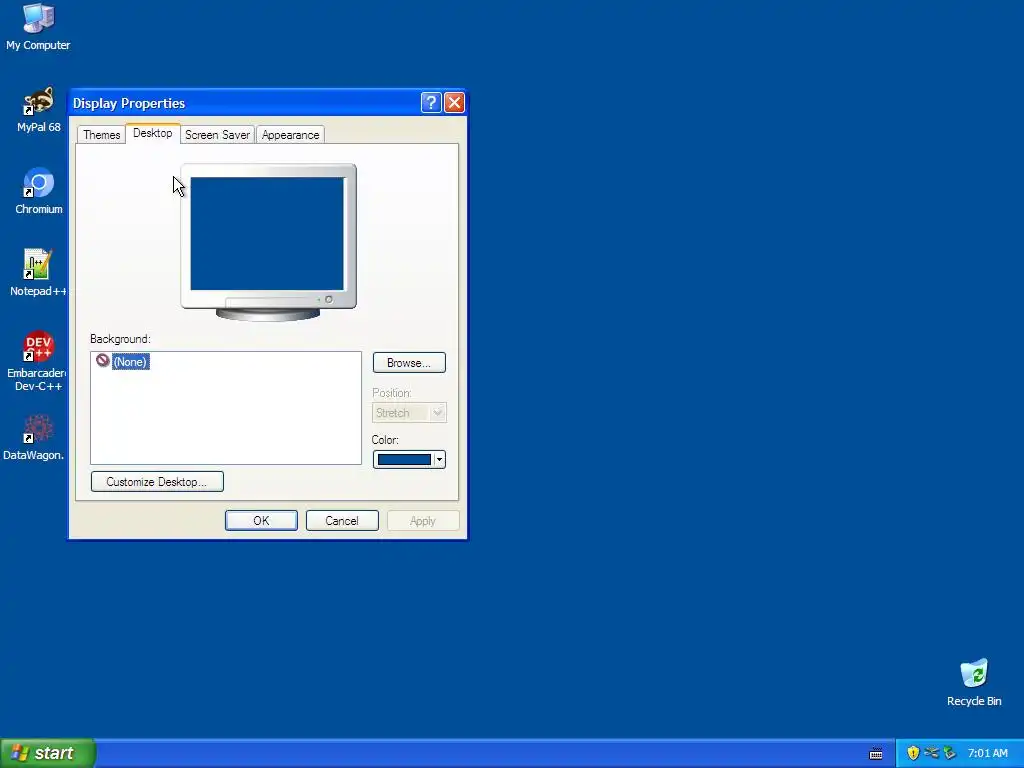Viewport: 1024px width, 768px height.
Task: Close the Display Properties dialog
Action: coord(454,103)
